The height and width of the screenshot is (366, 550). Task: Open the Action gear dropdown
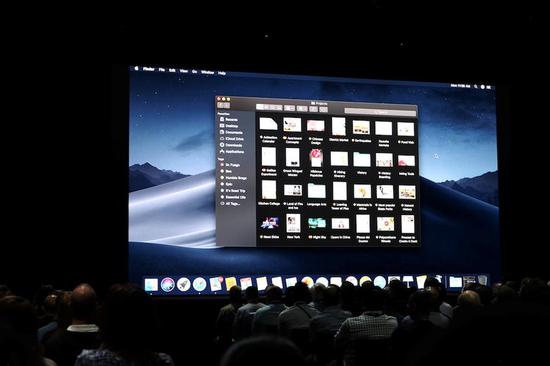[x=302, y=109]
